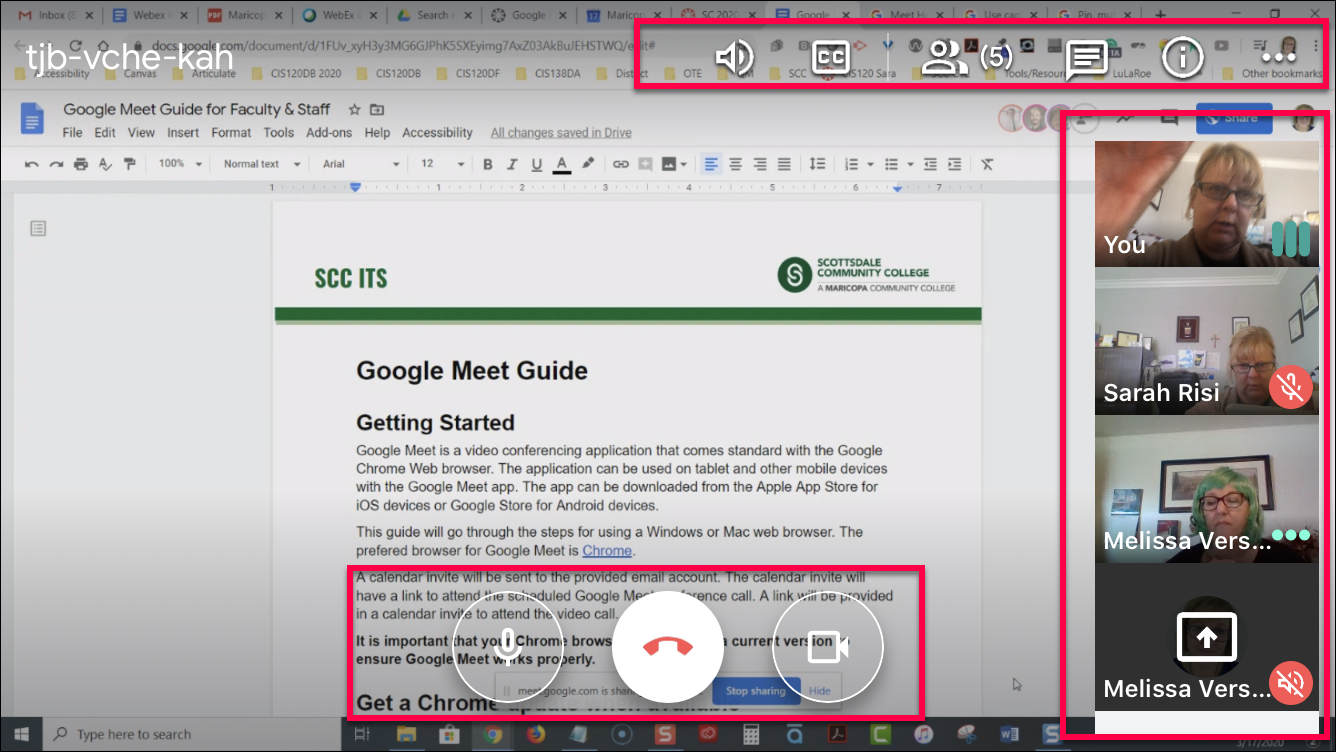This screenshot has width=1336, height=752.
Task: Open the View menu
Action: coord(141,132)
